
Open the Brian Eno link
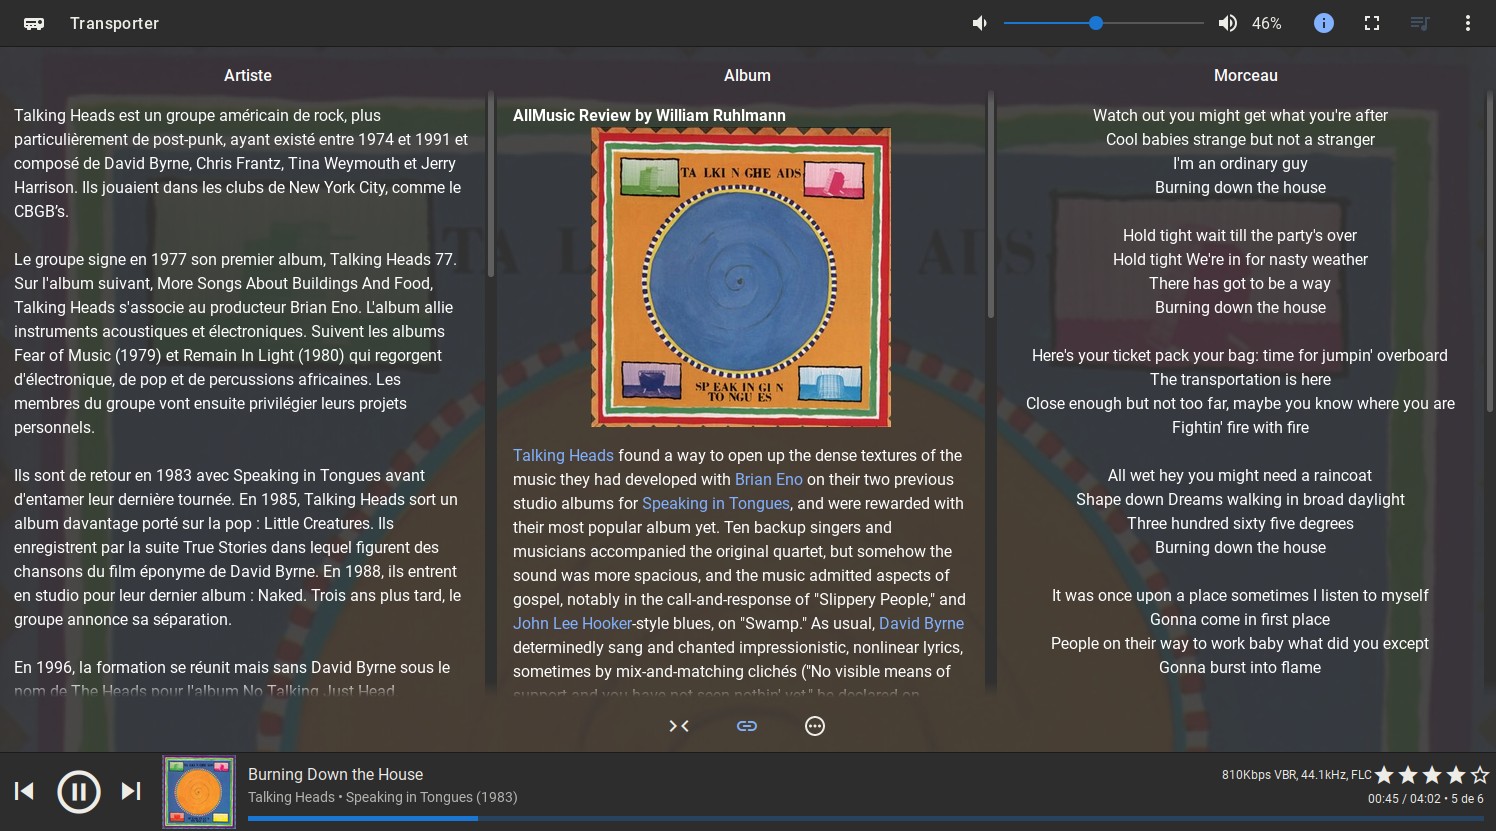(x=768, y=479)
